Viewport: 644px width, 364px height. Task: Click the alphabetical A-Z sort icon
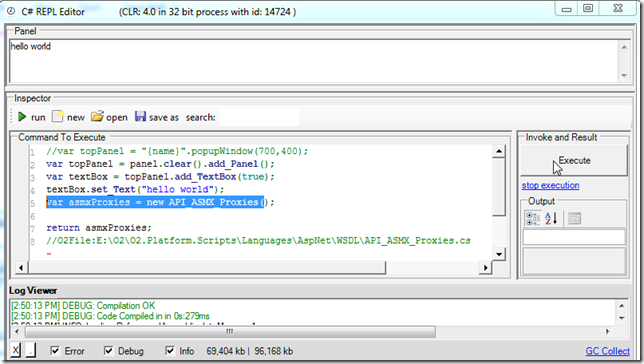[x=551, y=218]
